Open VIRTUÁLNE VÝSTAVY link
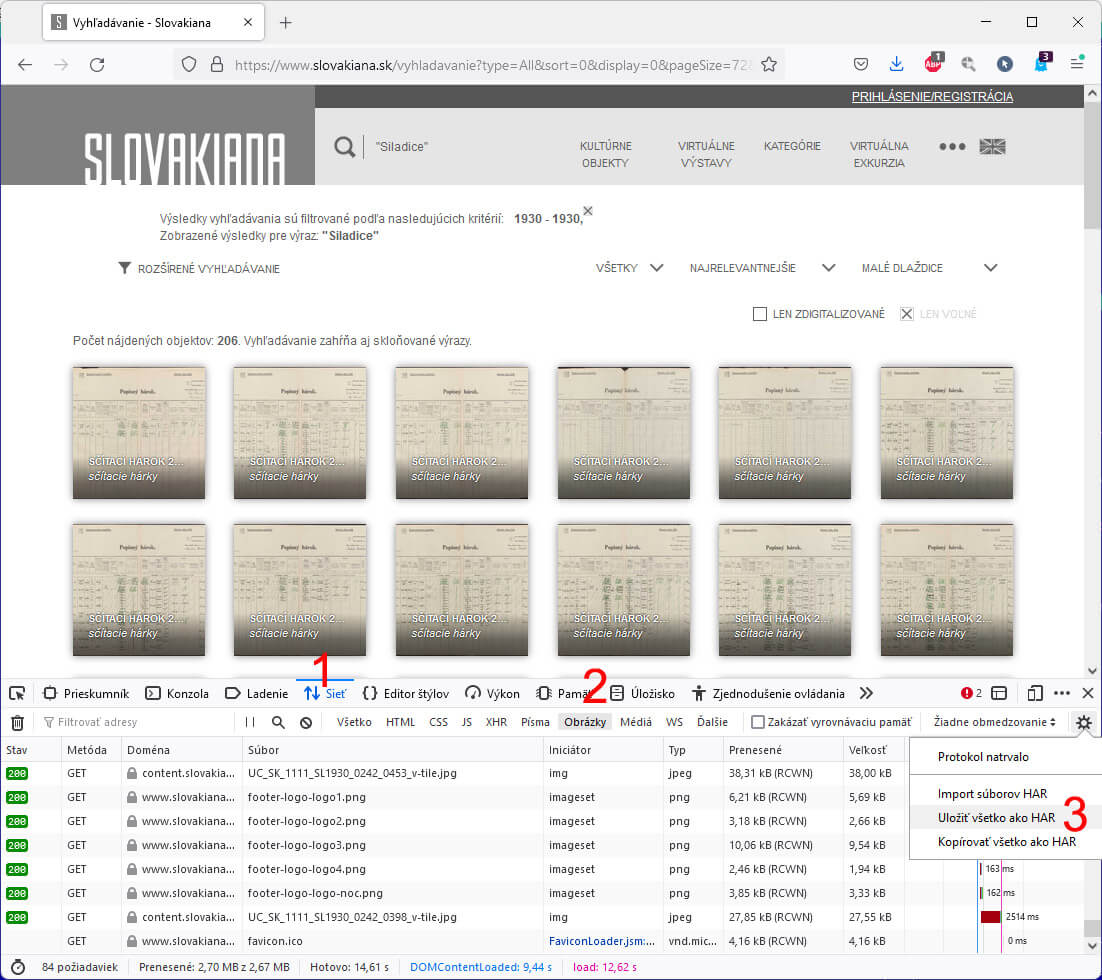1102x980 pixels. pos(706,155)
